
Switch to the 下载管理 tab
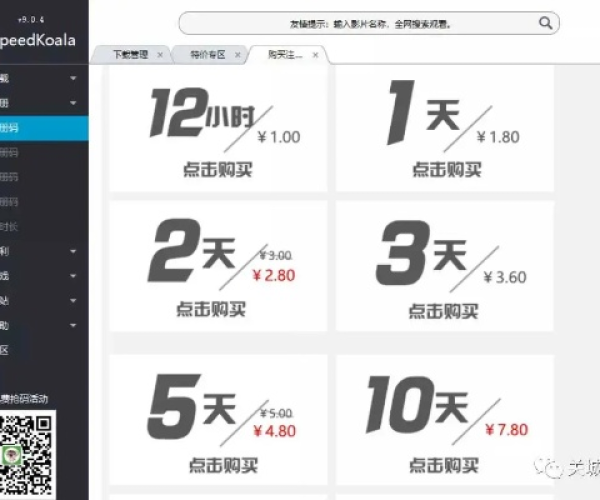[x=130, y=55]
